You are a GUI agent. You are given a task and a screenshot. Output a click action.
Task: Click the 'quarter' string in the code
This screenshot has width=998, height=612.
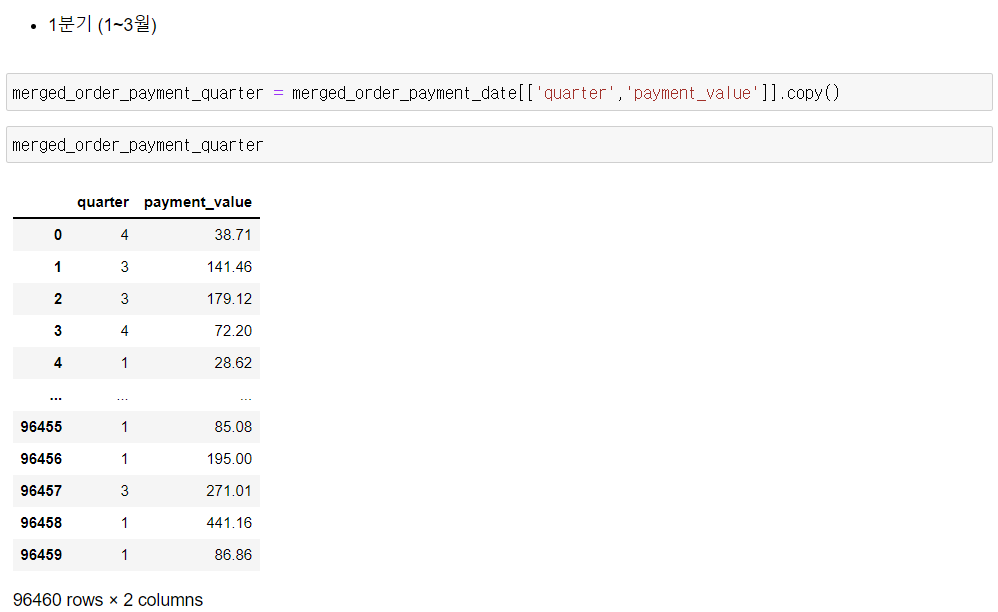575,93
